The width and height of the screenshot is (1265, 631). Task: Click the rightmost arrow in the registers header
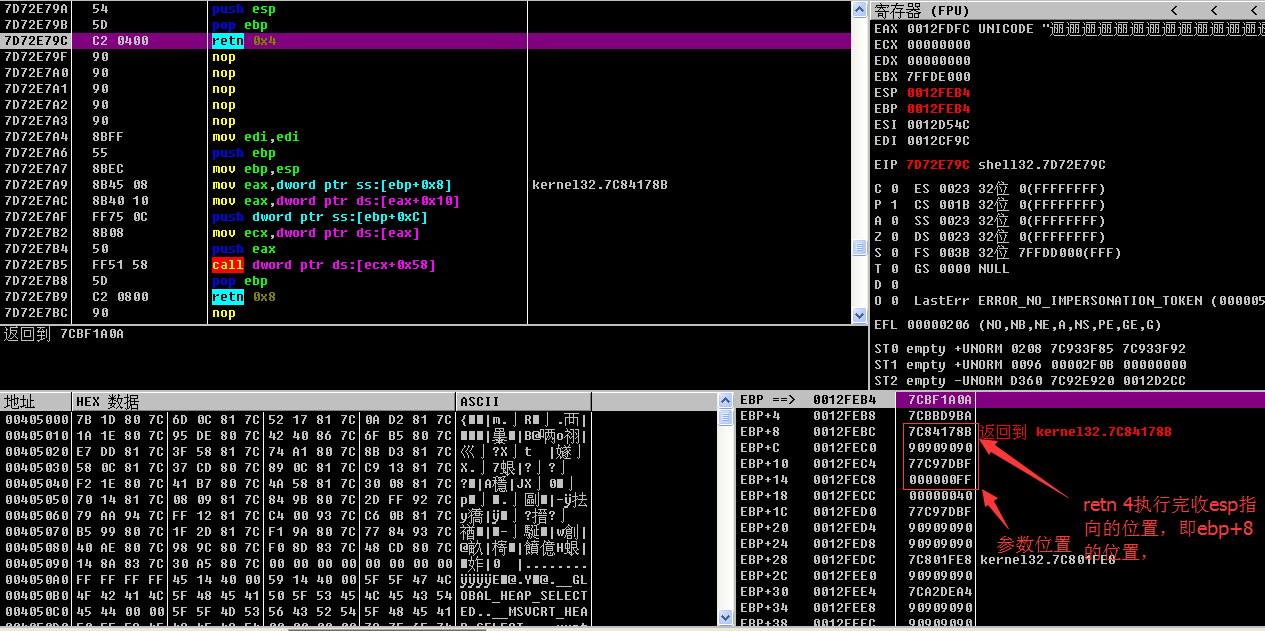tap(1255, 10)
